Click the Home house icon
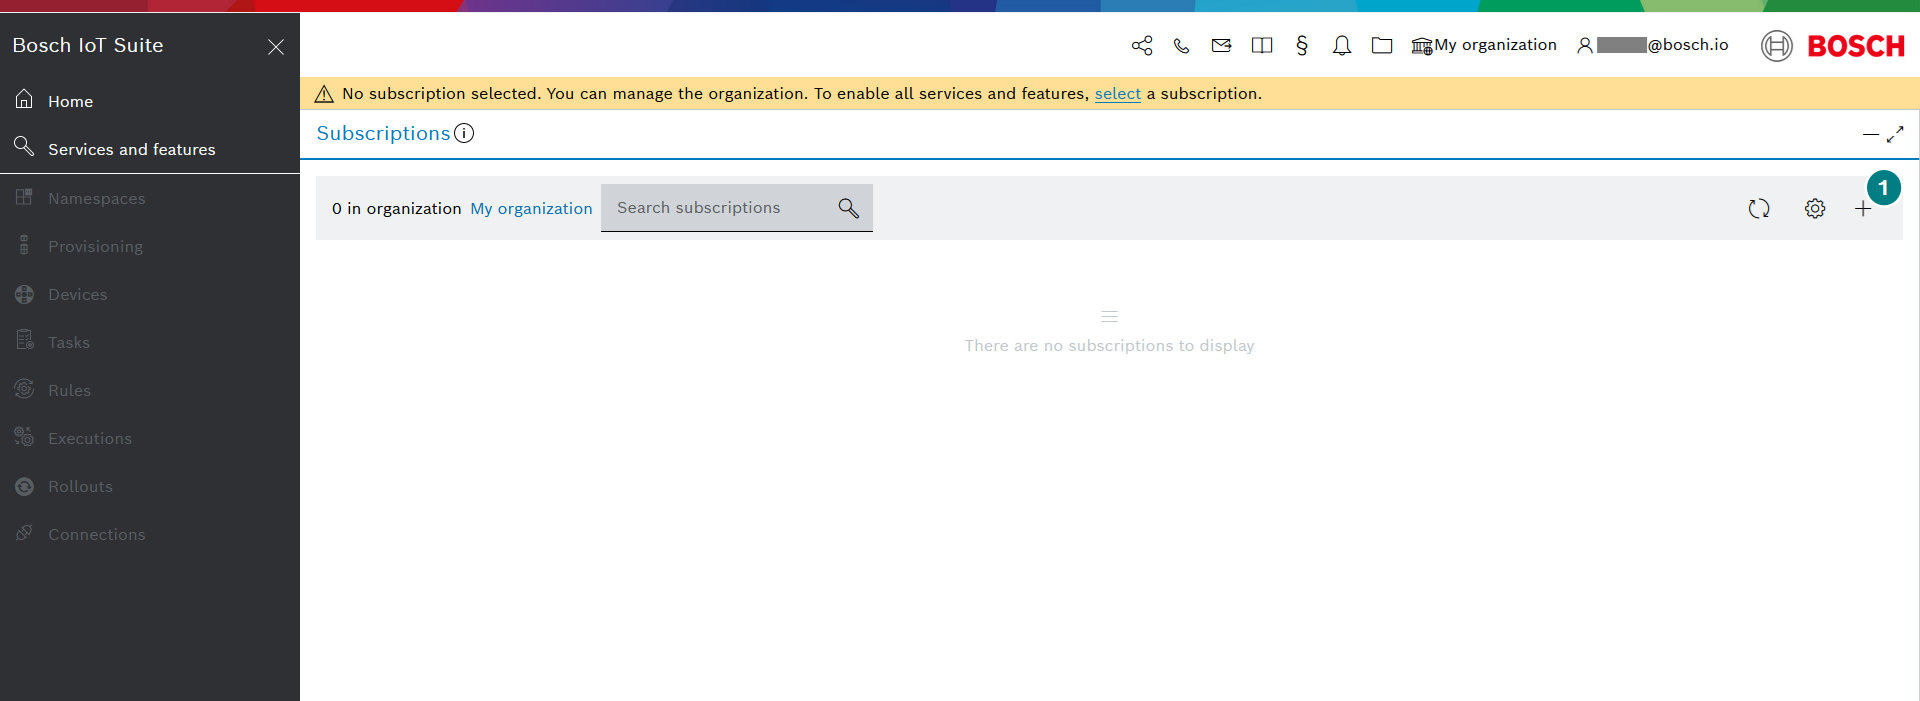The image size is (1920, 701). coord(24,99)
